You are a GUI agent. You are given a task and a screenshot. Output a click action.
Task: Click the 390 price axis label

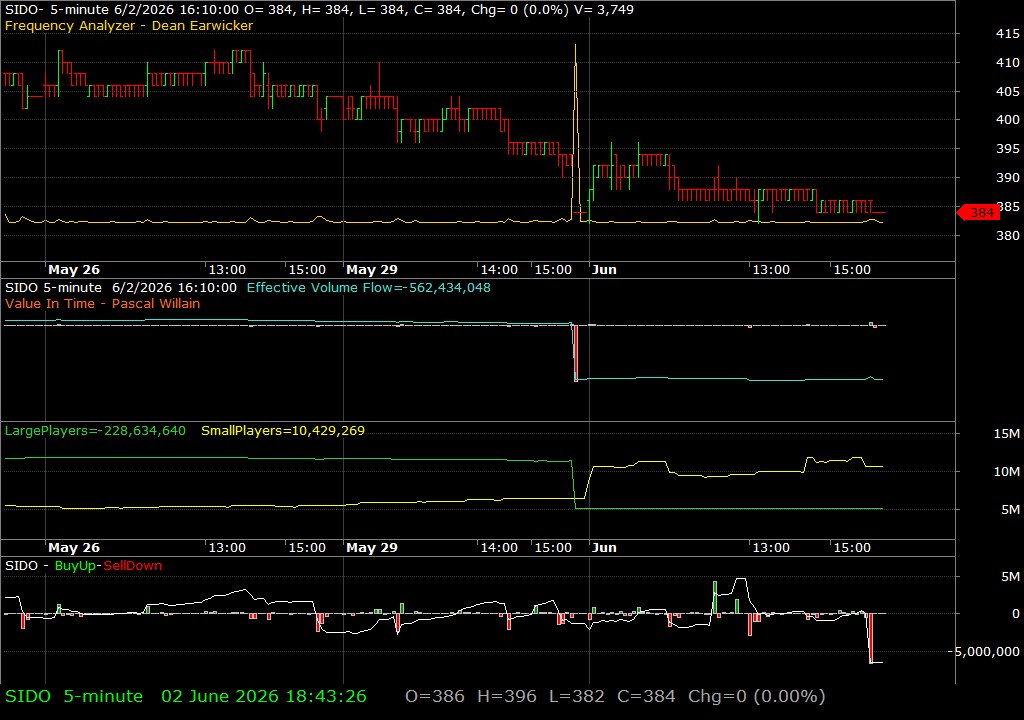(1008, 177)
